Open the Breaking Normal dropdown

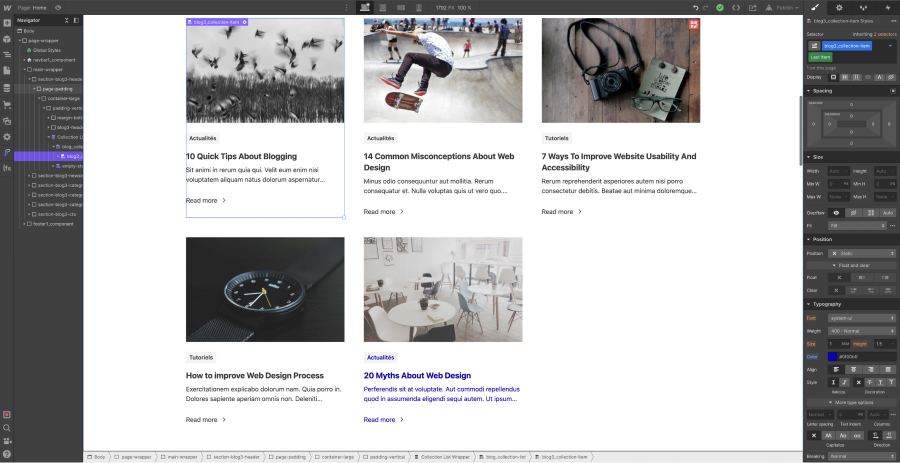(862, 456)
